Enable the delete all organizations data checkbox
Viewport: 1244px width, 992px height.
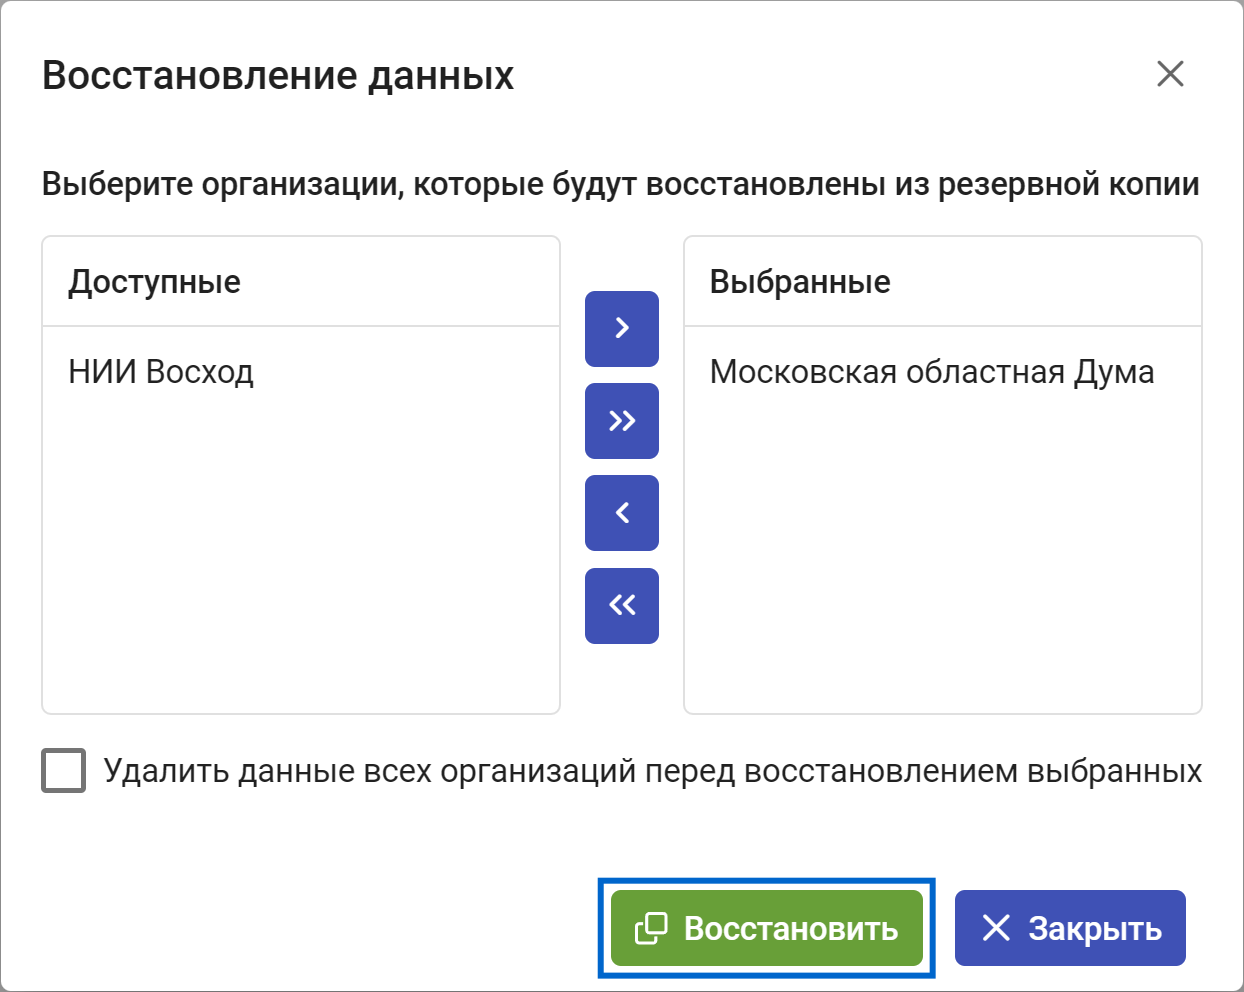click(x=63, y=771)
